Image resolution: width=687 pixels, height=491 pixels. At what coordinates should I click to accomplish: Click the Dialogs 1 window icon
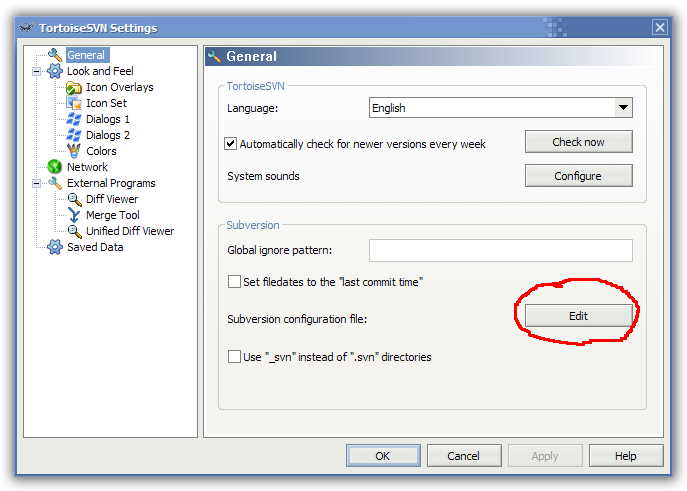(x=74, y=119)
